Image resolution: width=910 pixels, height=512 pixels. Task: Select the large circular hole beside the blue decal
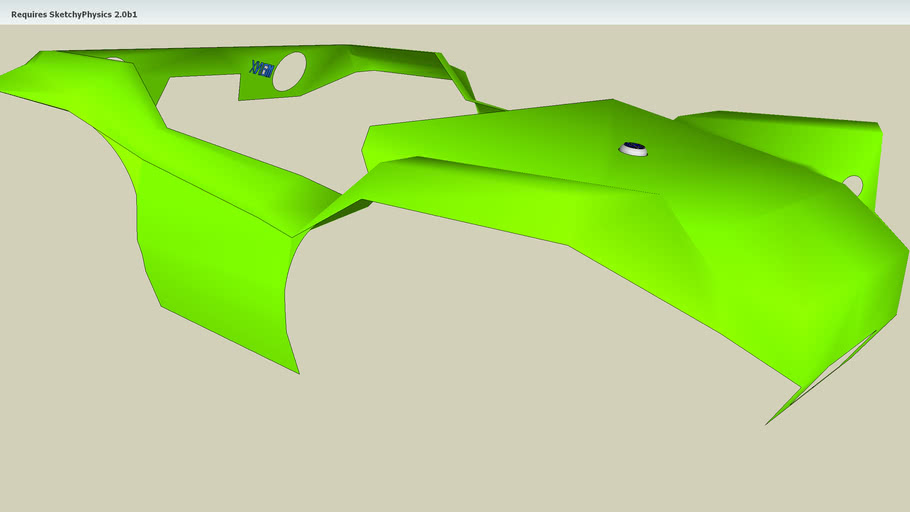click(290, 72)
